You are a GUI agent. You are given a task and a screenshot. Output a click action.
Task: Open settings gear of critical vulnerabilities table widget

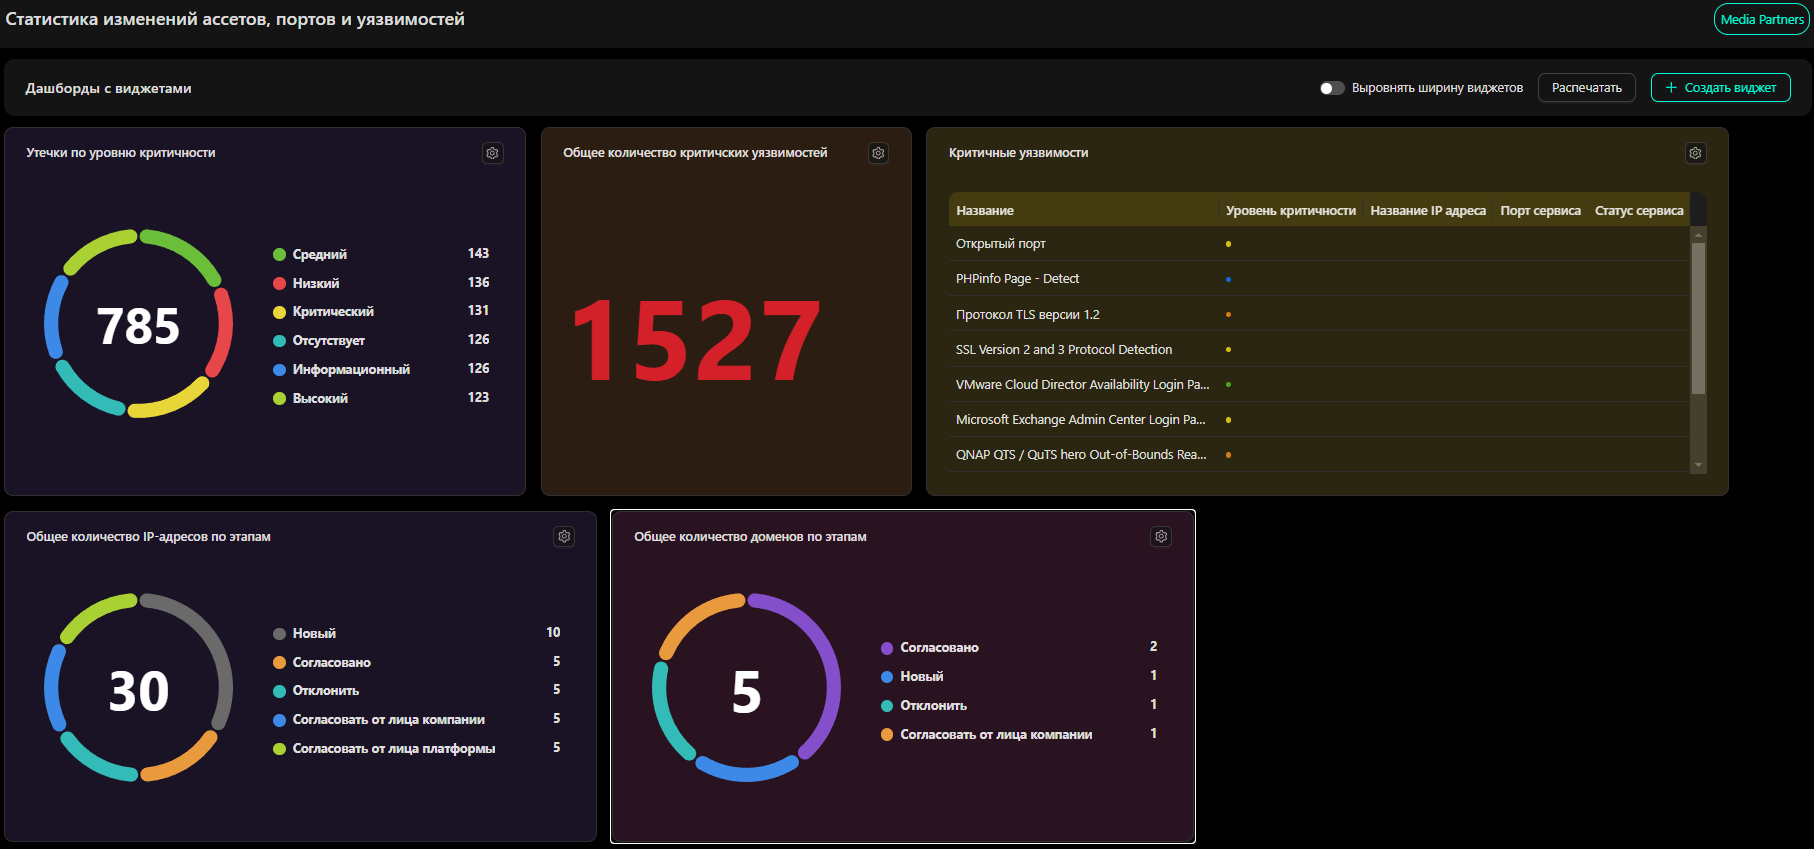(1695, 153)
